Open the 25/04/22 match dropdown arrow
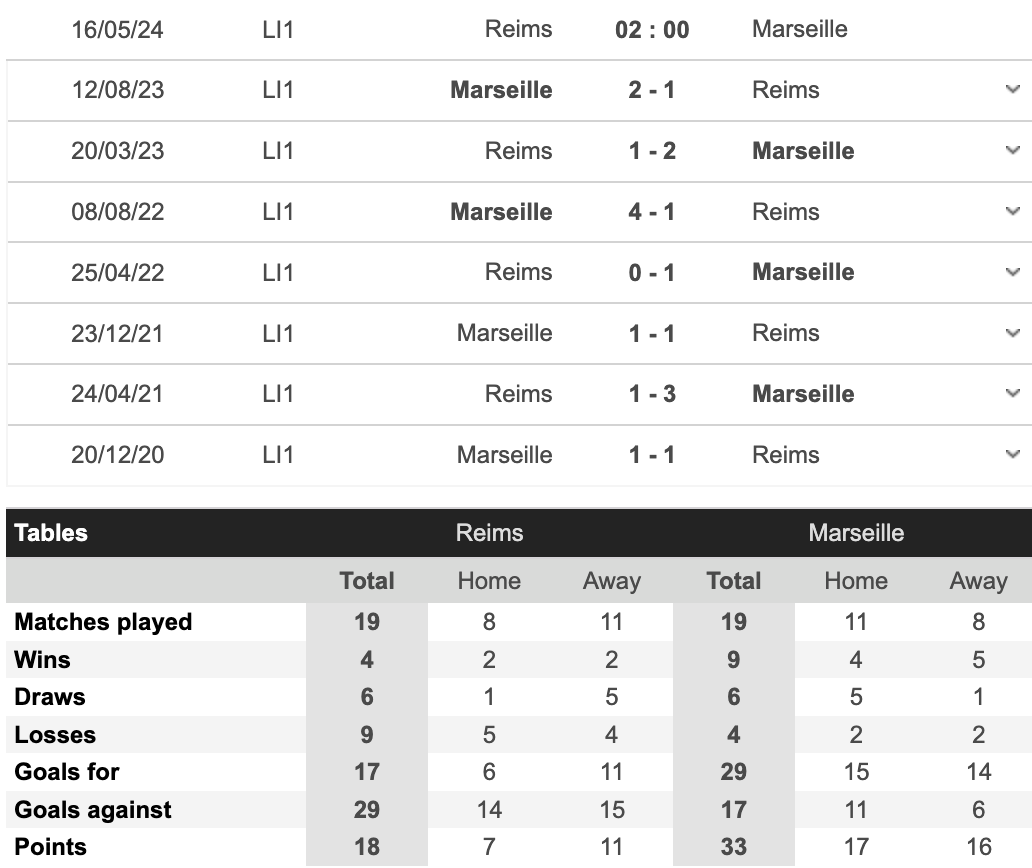This screenshot has height=868, width=1032. (1011, 272)
